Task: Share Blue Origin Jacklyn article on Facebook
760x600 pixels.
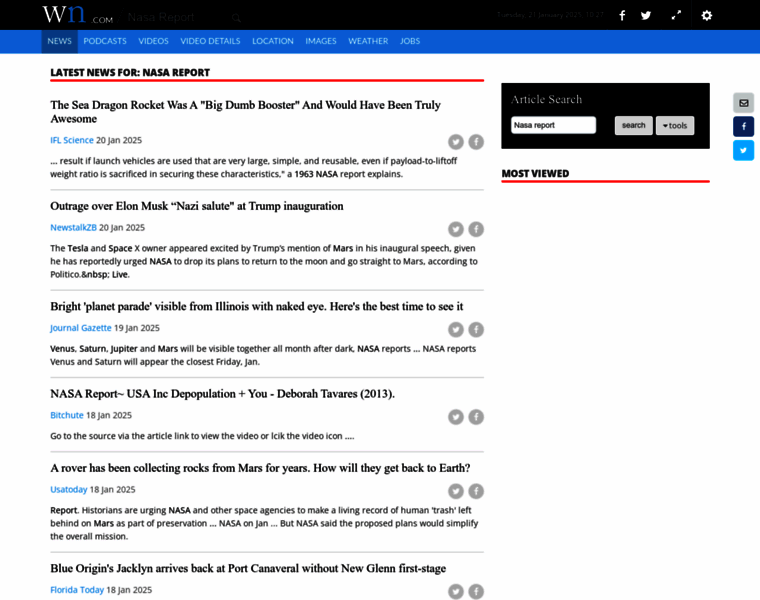Action: tap(476, 591)
